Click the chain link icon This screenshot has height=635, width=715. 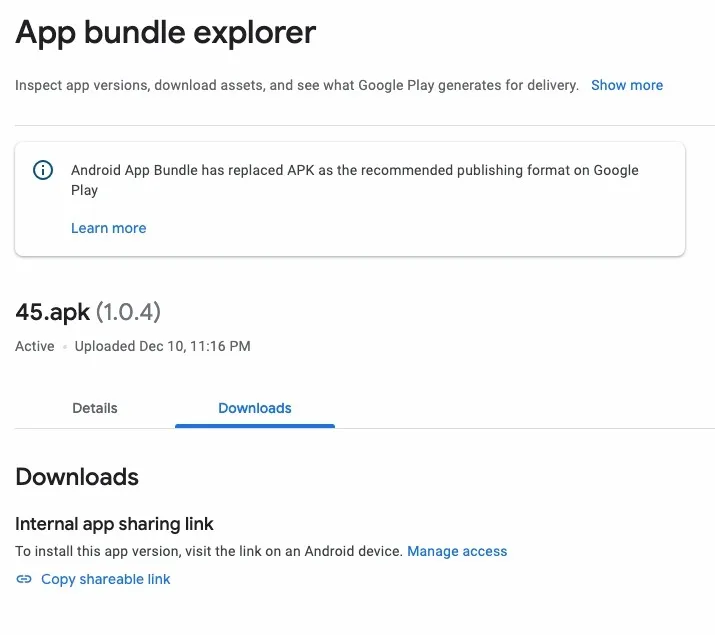pyautogui.click(x=24, y=579)
